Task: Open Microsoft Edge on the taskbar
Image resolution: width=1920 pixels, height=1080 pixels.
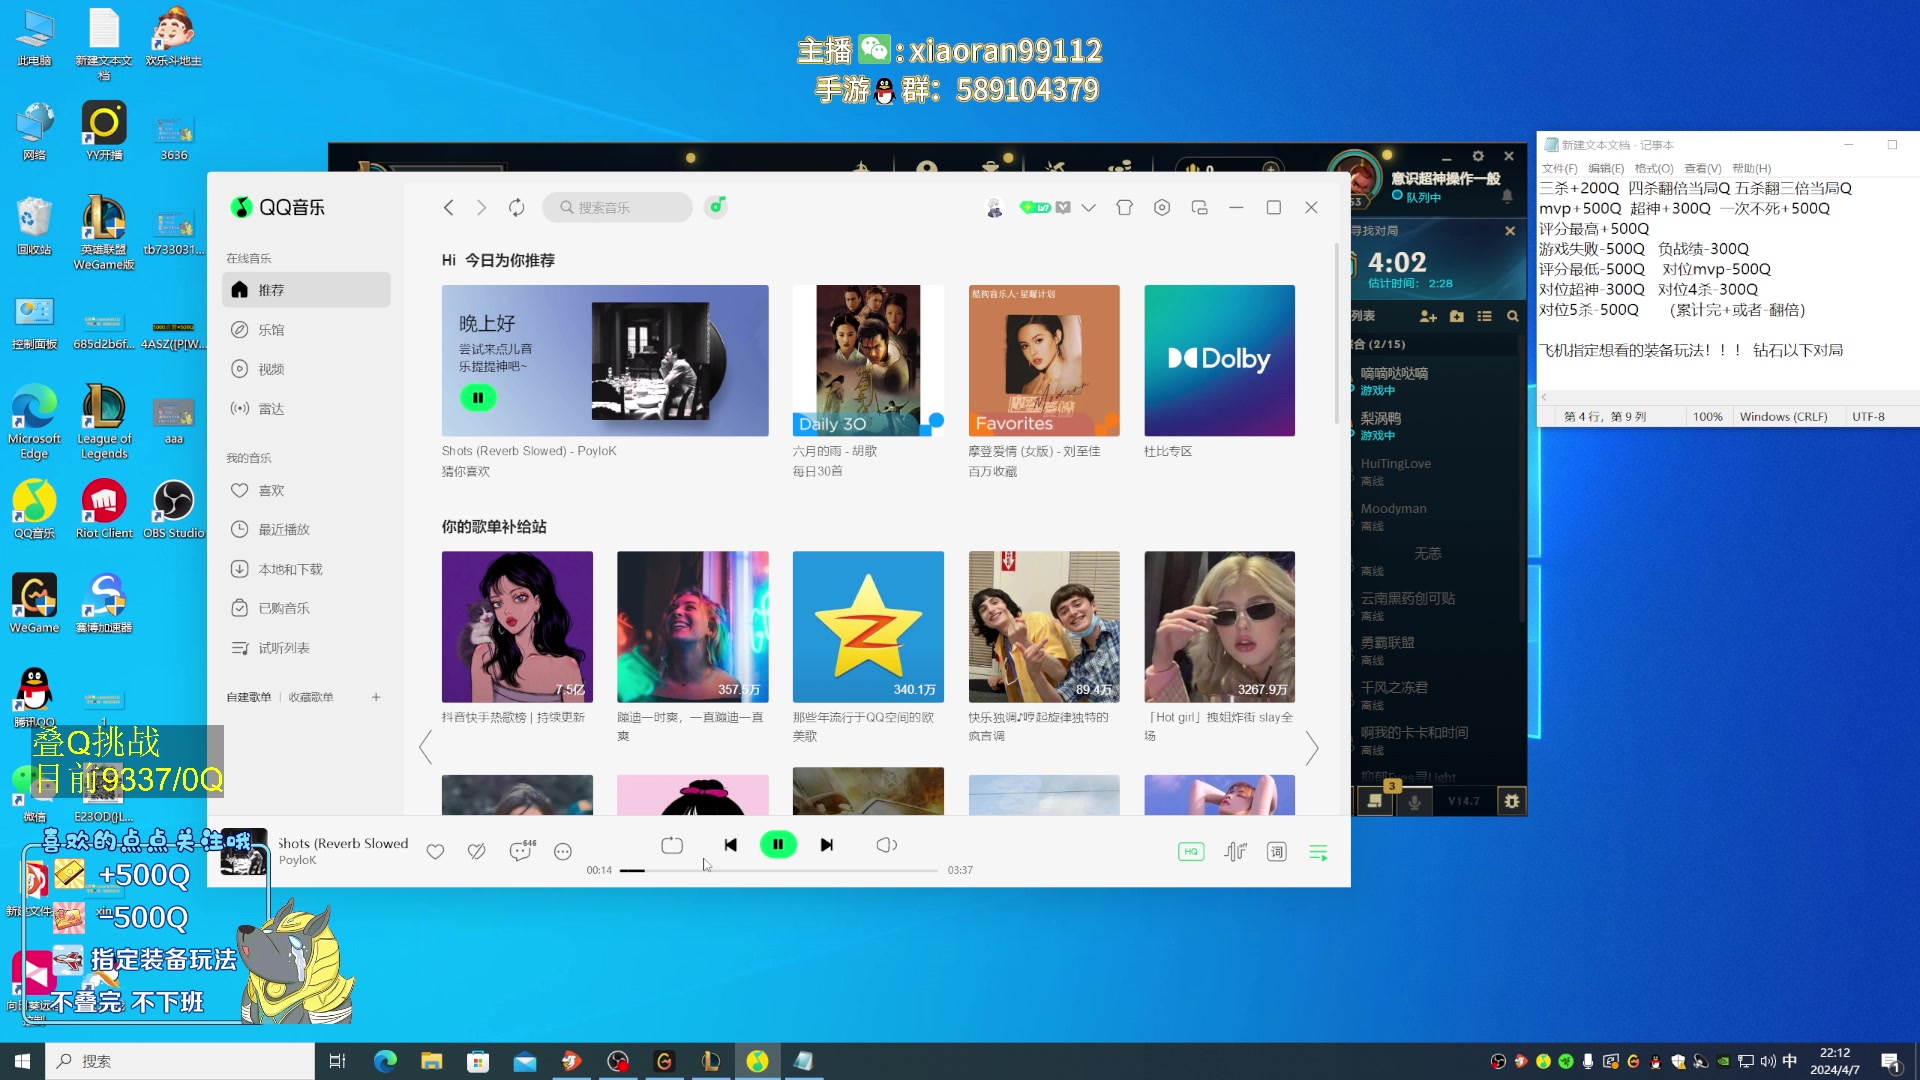Action: (x=385, y=1061)
